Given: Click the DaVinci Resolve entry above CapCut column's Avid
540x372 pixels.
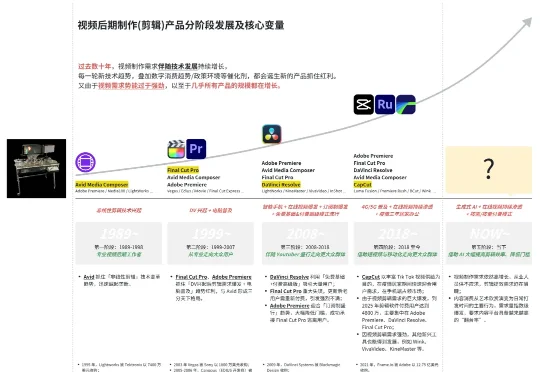Looking at the screenshot, I should pos(373,170).
